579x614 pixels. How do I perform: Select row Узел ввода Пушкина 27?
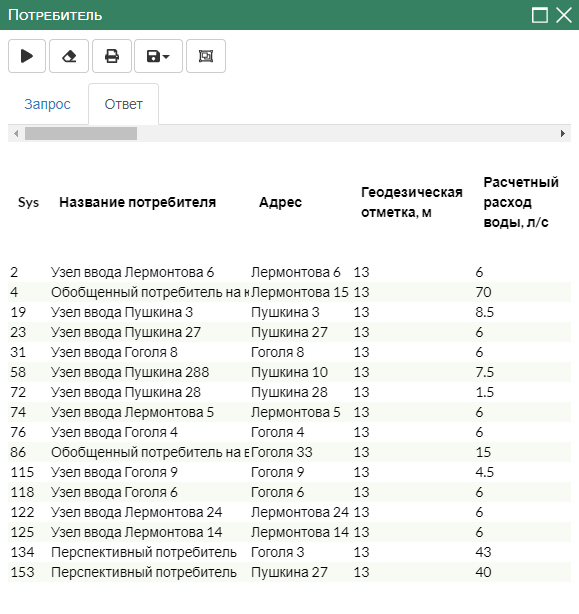point(289,332)
